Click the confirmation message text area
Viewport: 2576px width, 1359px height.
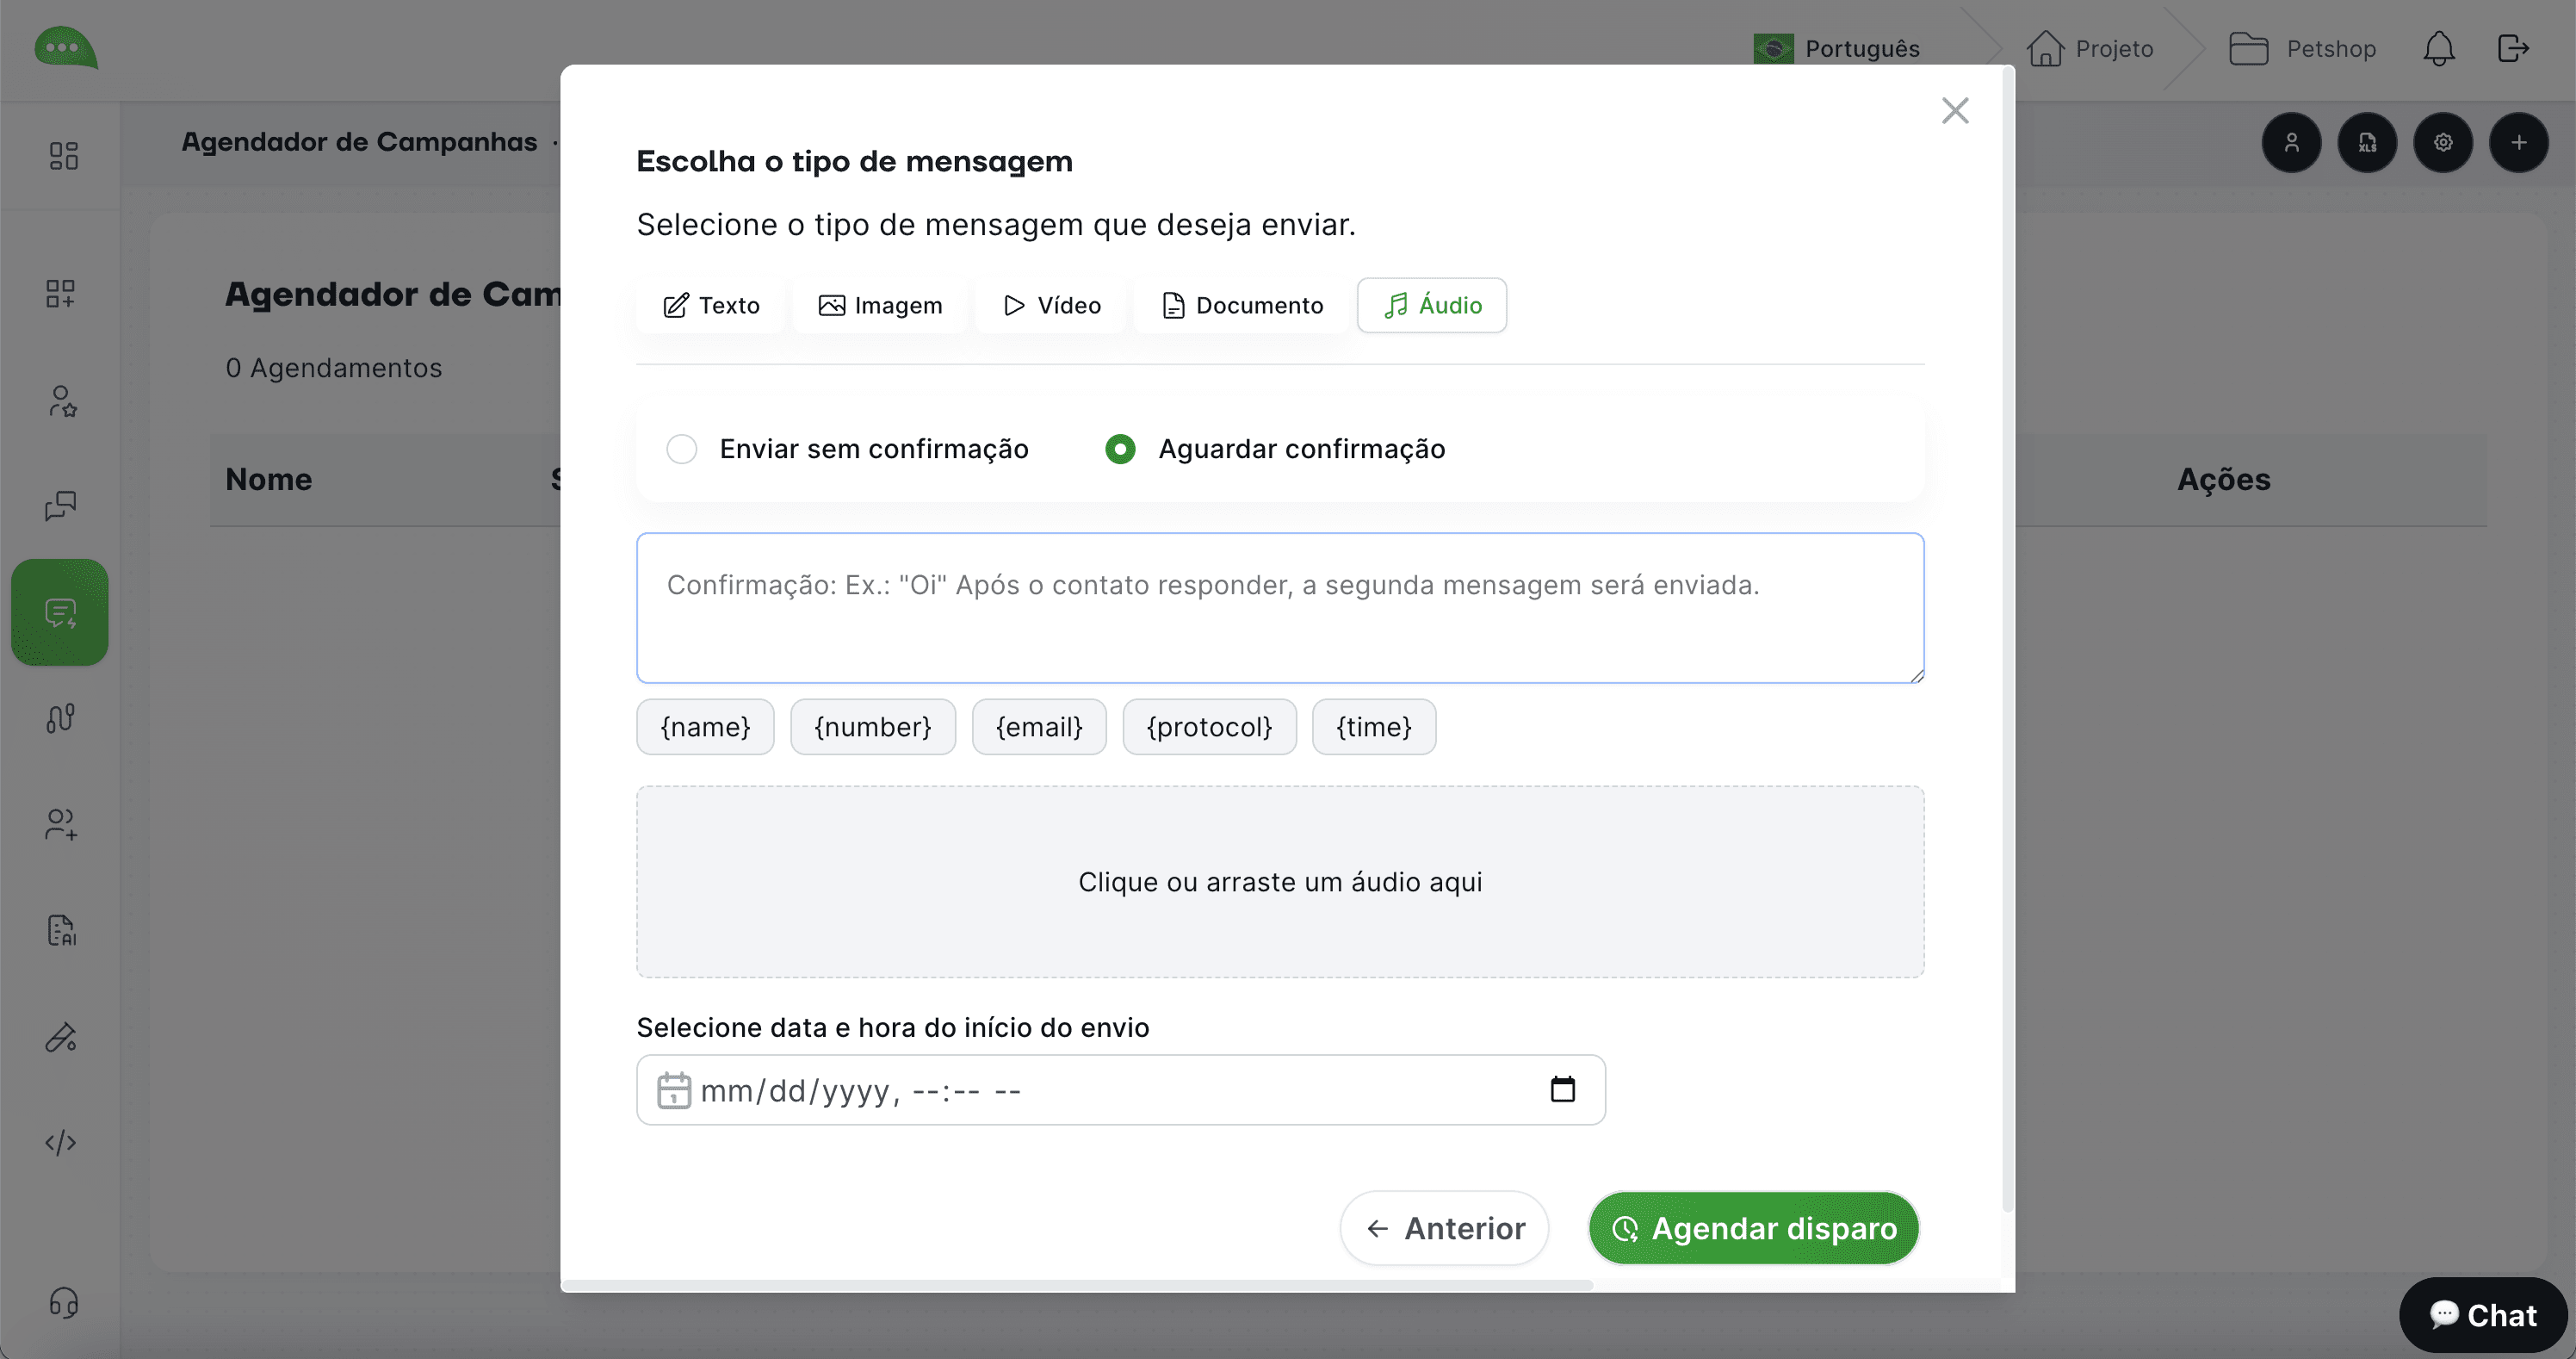click(1280, 608)
